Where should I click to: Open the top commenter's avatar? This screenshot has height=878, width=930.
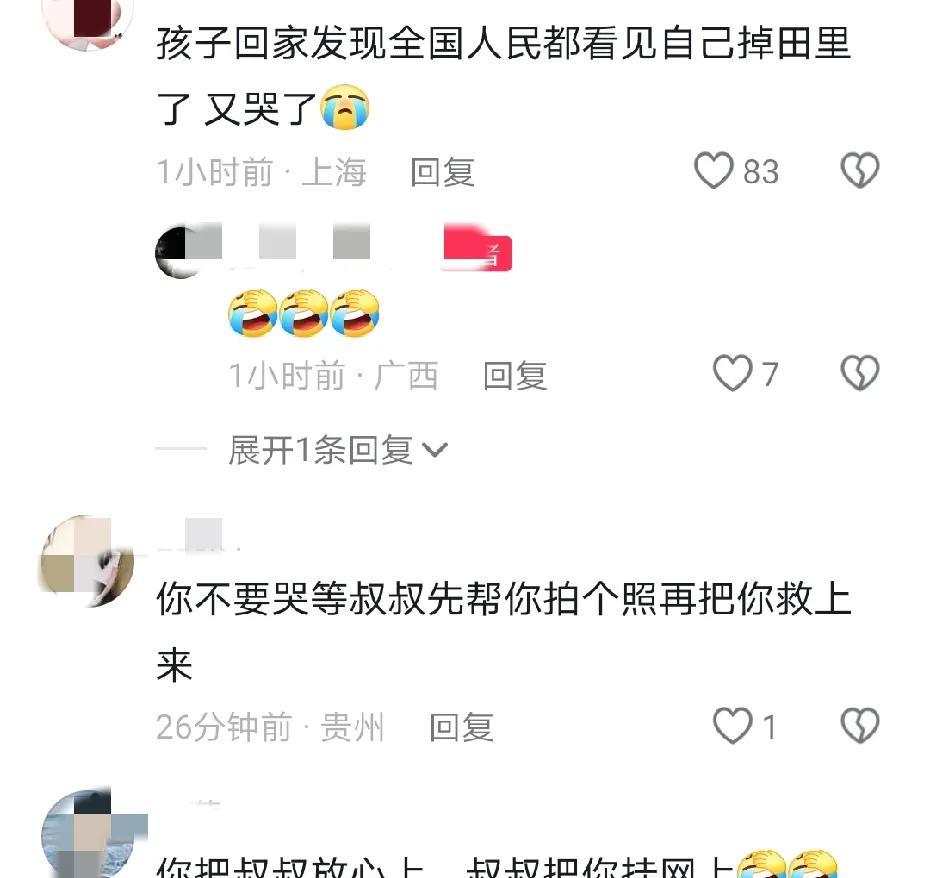pyautogui.click(x=88, y=18)
